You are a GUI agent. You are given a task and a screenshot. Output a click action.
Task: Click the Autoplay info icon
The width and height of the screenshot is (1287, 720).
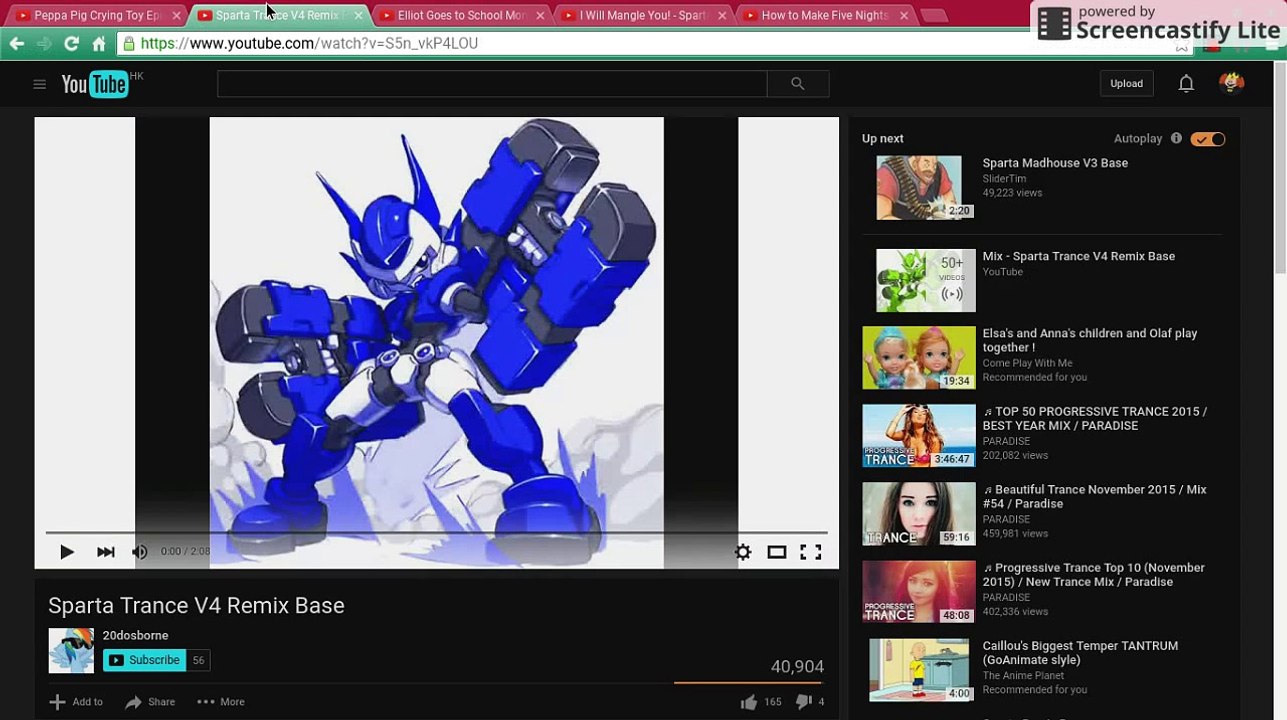click(1176, 138)
